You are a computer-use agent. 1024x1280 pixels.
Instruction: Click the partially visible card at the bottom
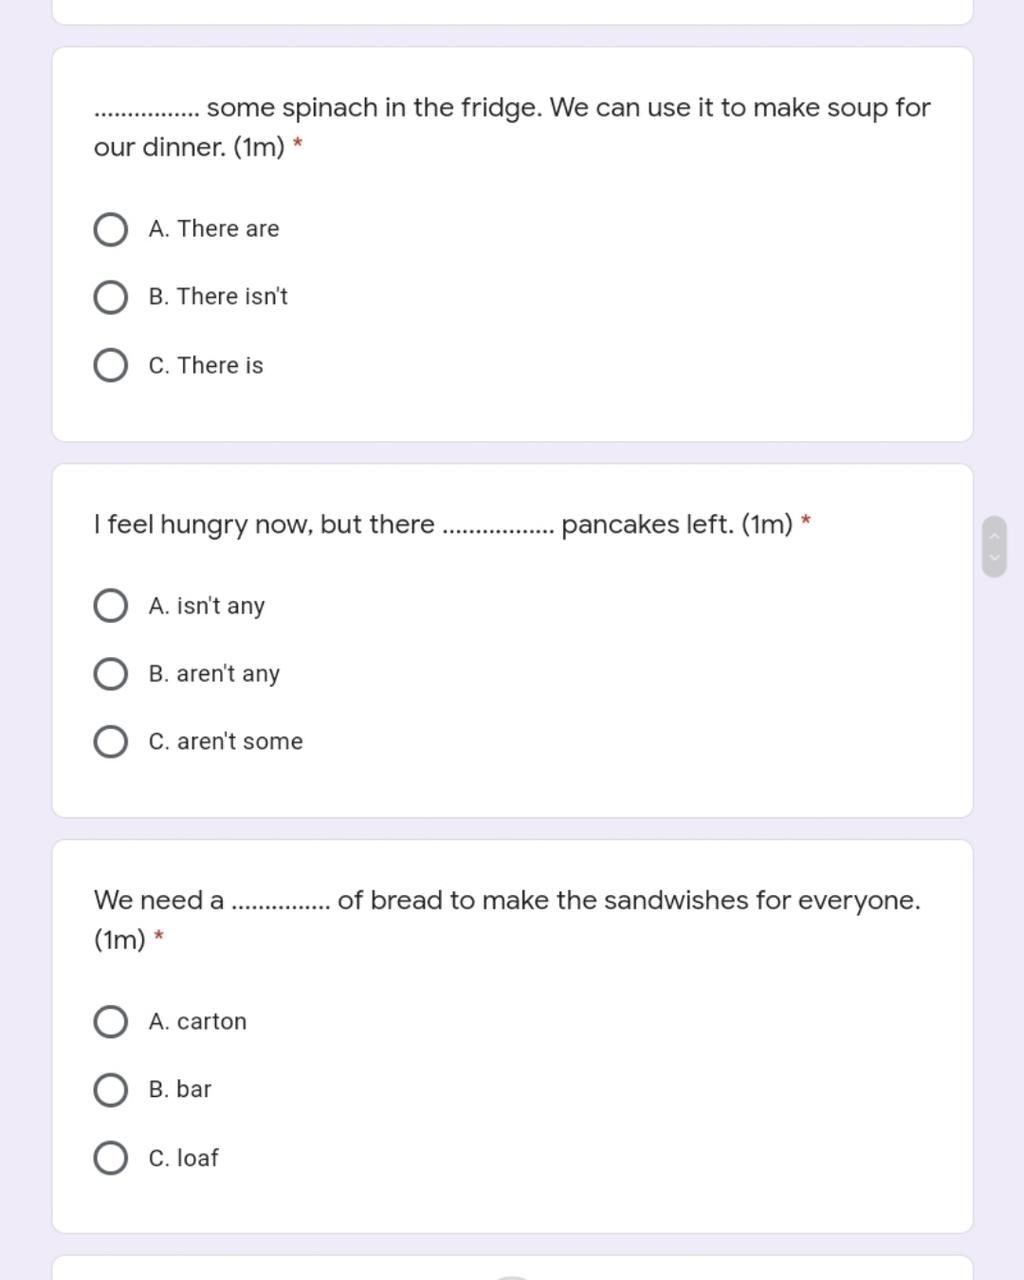[x=512, y=1268]
